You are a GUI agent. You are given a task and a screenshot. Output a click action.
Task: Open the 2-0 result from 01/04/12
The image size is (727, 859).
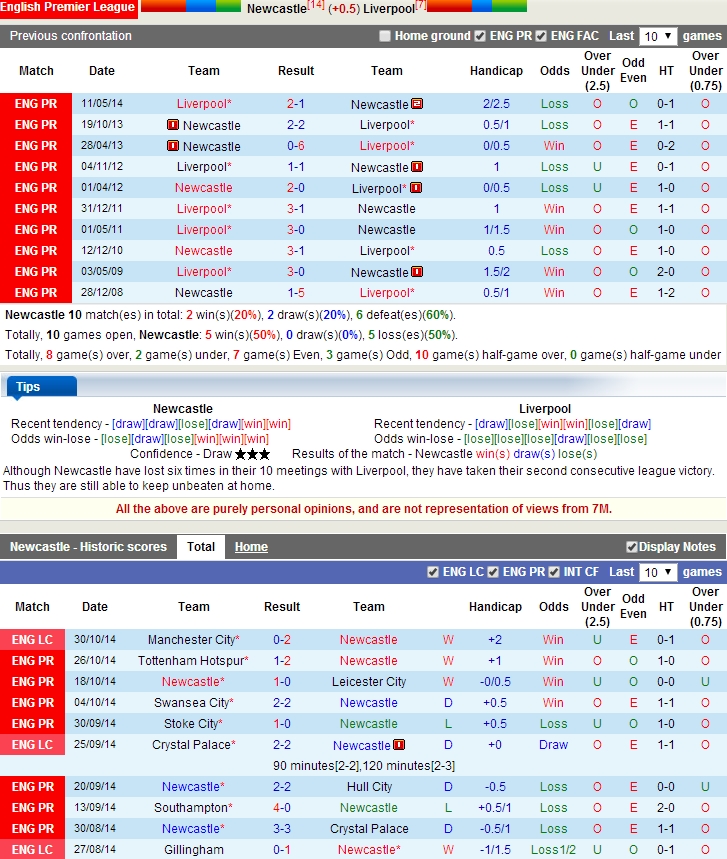[x=296, y=188]
